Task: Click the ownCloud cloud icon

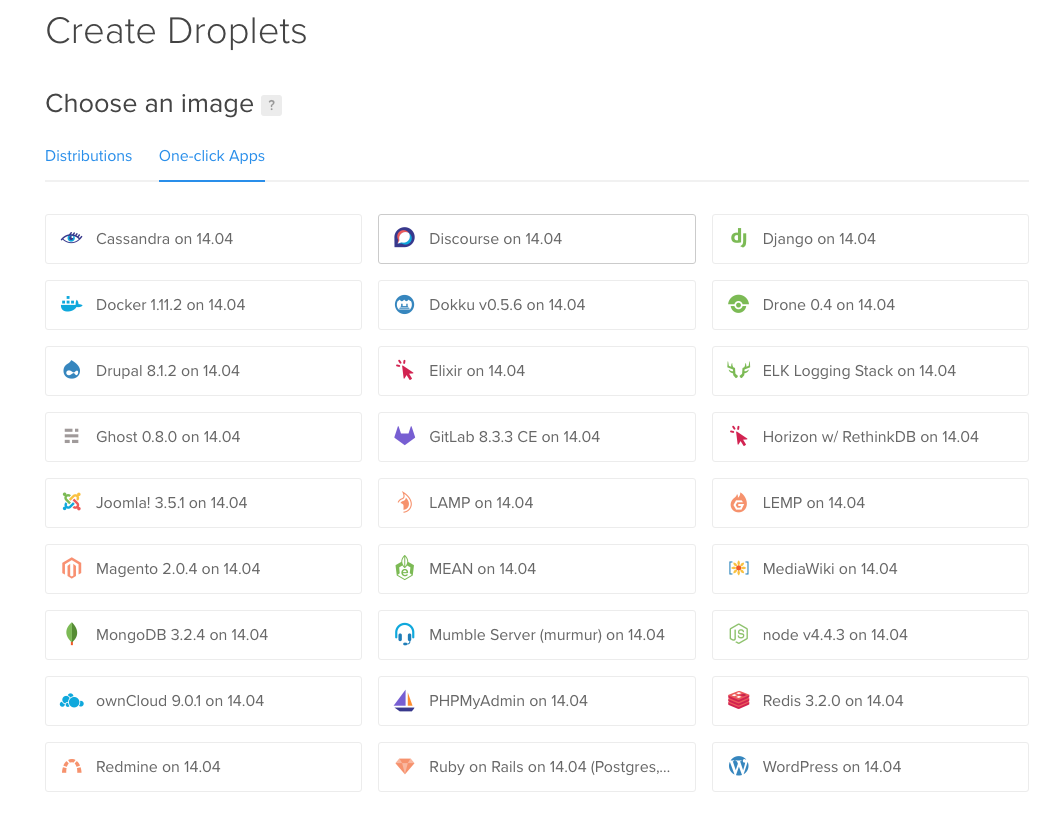Action: tap(72, 700)
